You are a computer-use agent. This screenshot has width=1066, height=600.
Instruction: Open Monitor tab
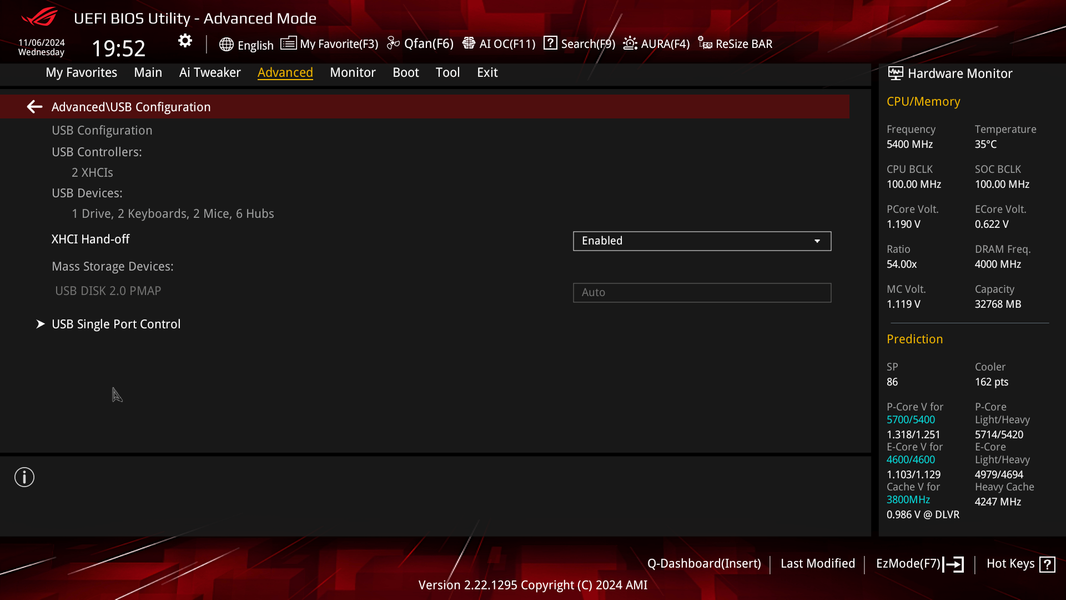point(352,72)
